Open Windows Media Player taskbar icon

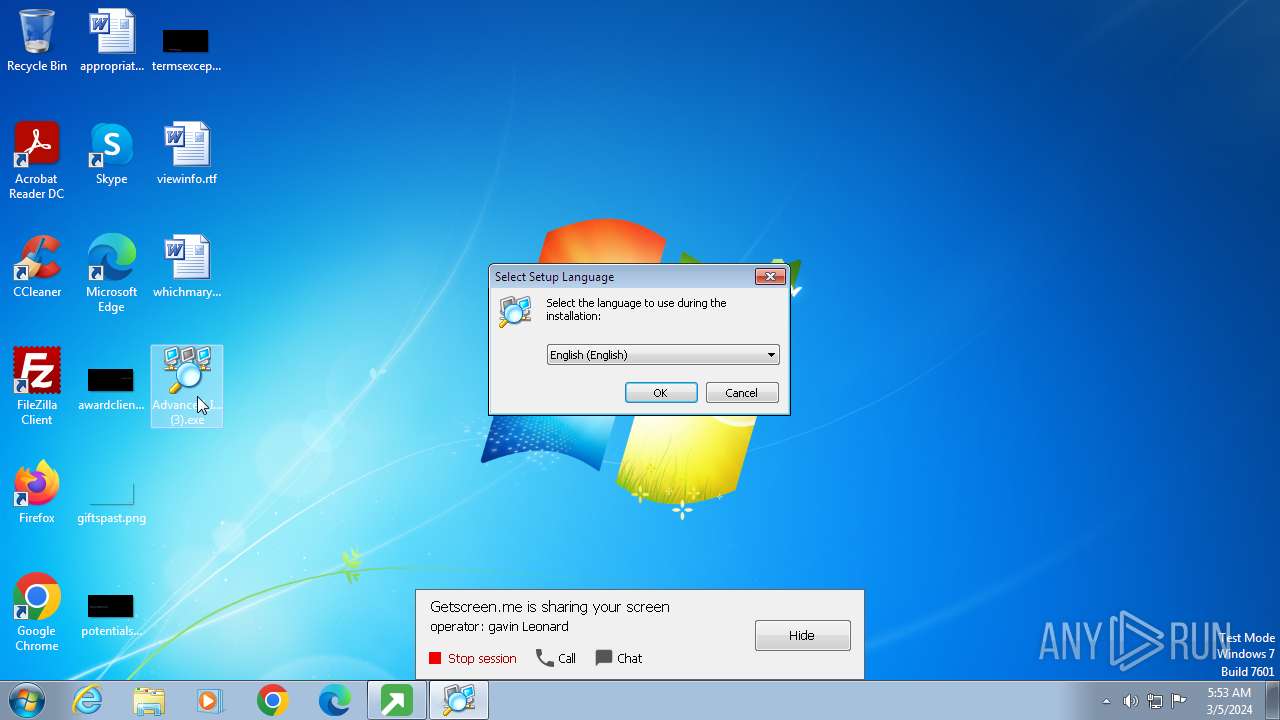coord(210,701)
